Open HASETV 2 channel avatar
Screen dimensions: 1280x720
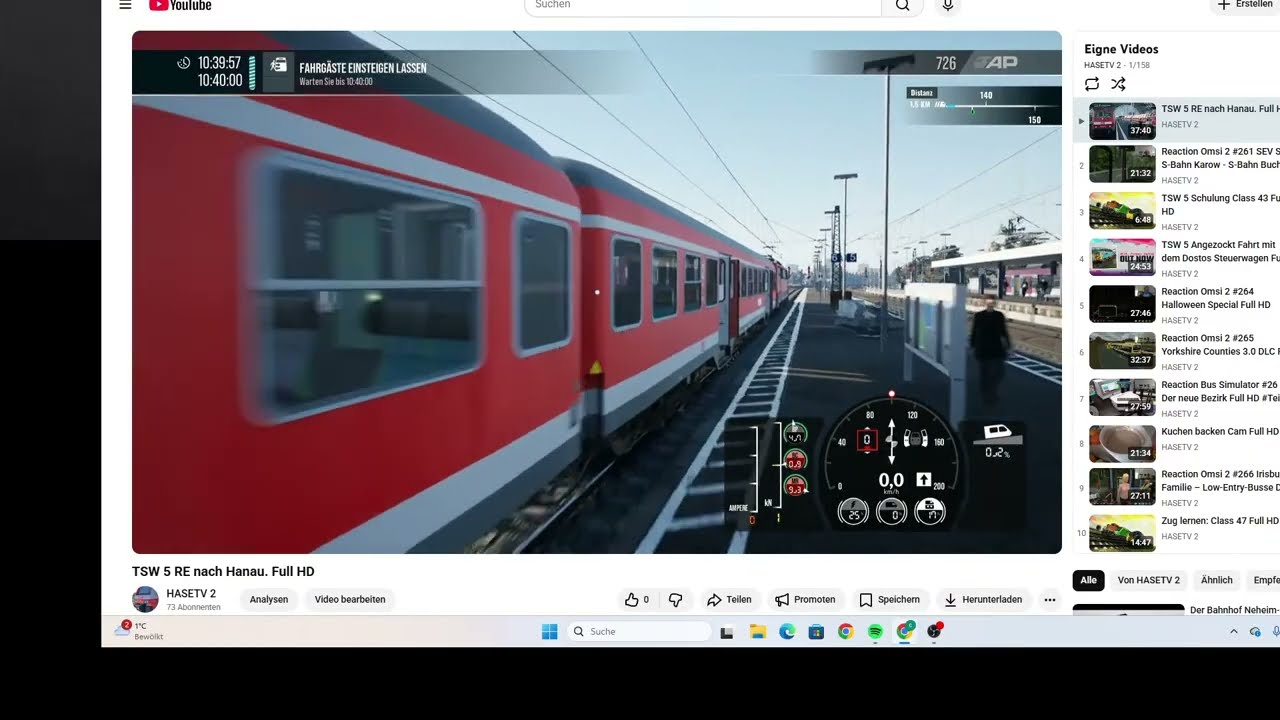tap(145, 599)
